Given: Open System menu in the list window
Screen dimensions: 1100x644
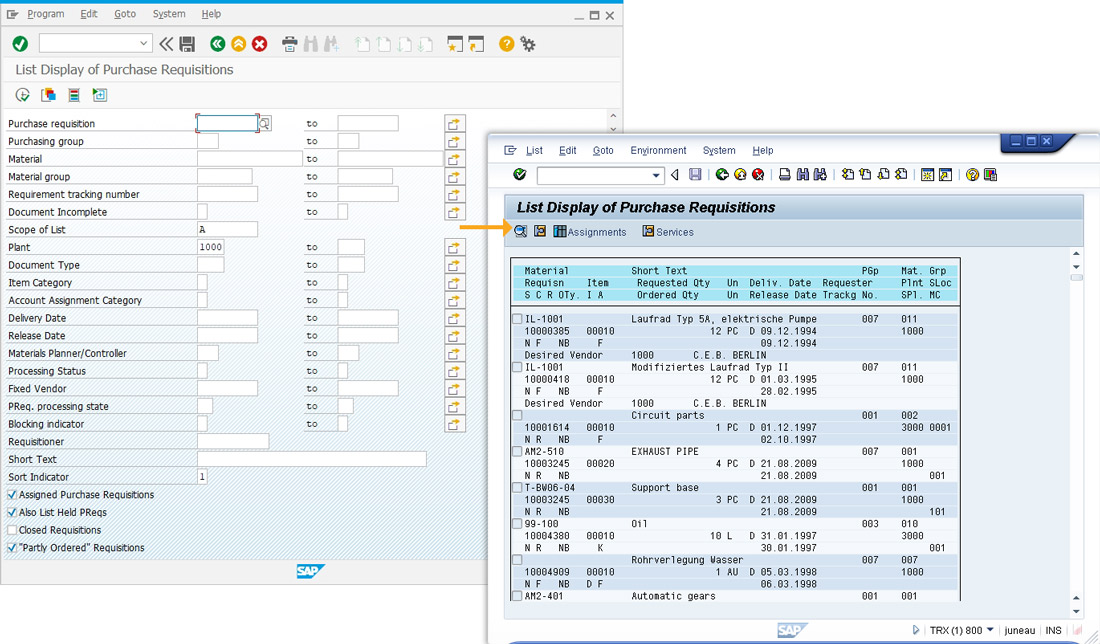Looking at the screenshot, I should [719, 150].
